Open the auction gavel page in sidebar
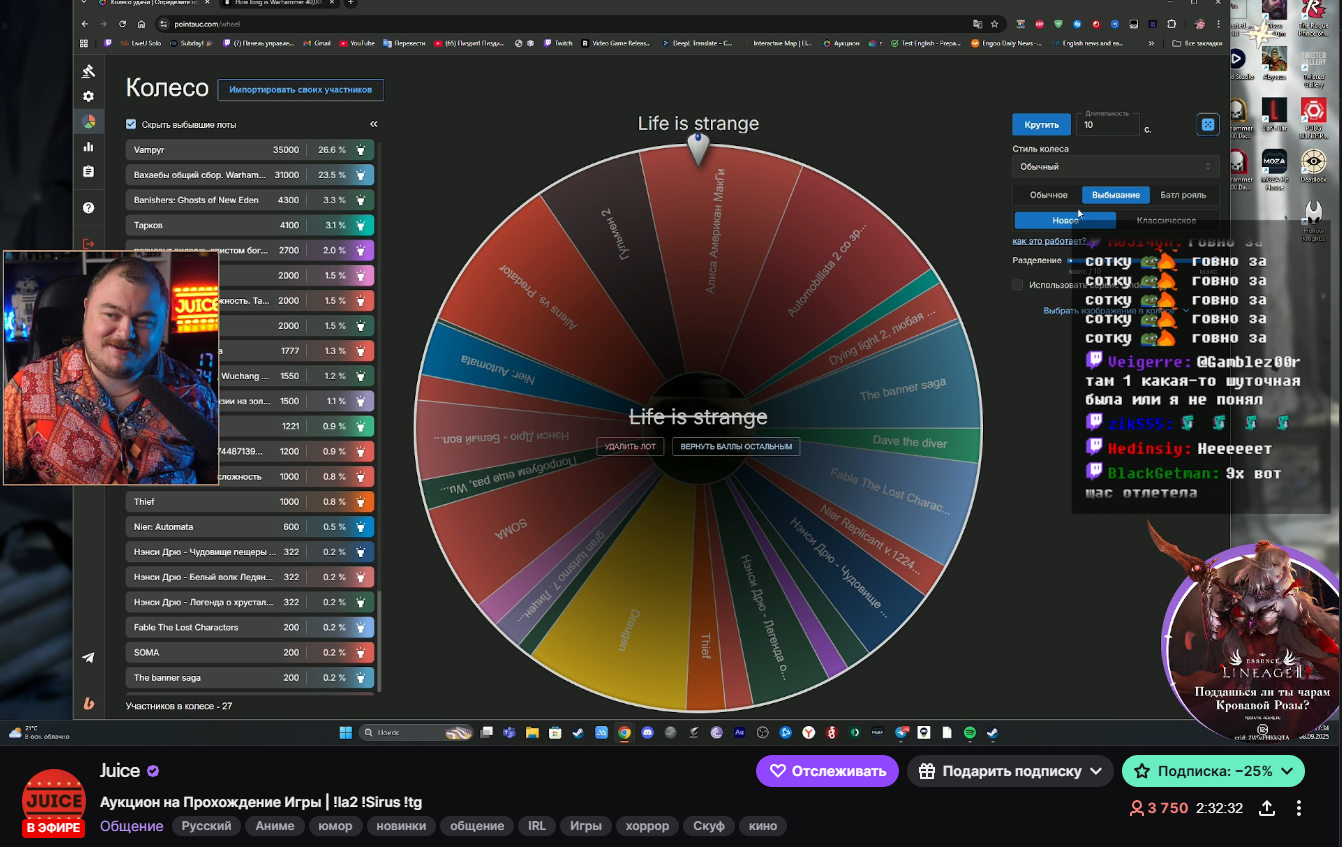Screen dimensions: 1342x847 click(88, 71)
